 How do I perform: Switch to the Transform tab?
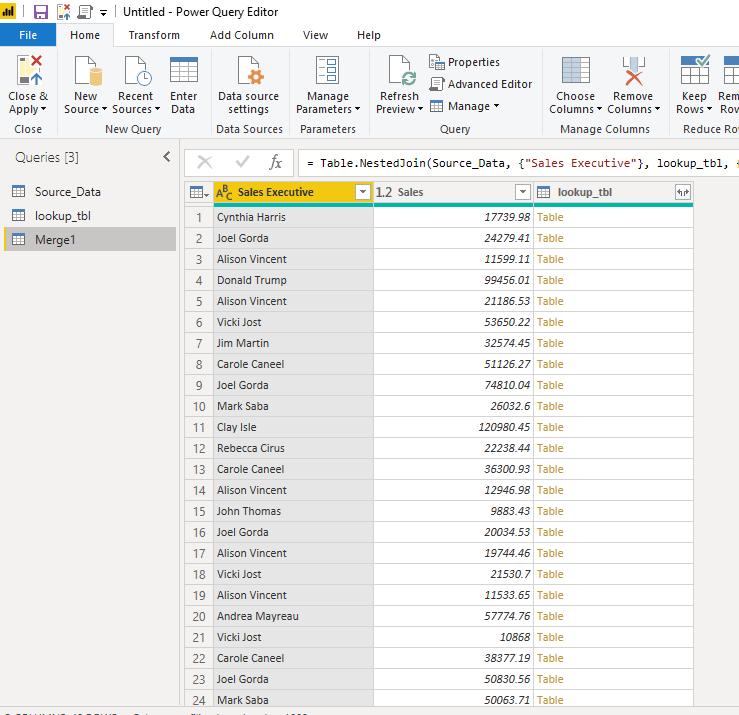(x=154, y=35)
